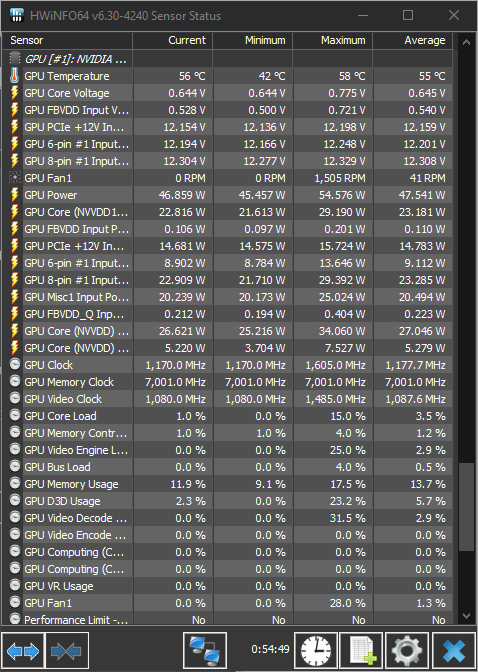This screenshot has height=672, width=478.
Task: Select the GPU Memory Usage label
Action: pos(71,484)
